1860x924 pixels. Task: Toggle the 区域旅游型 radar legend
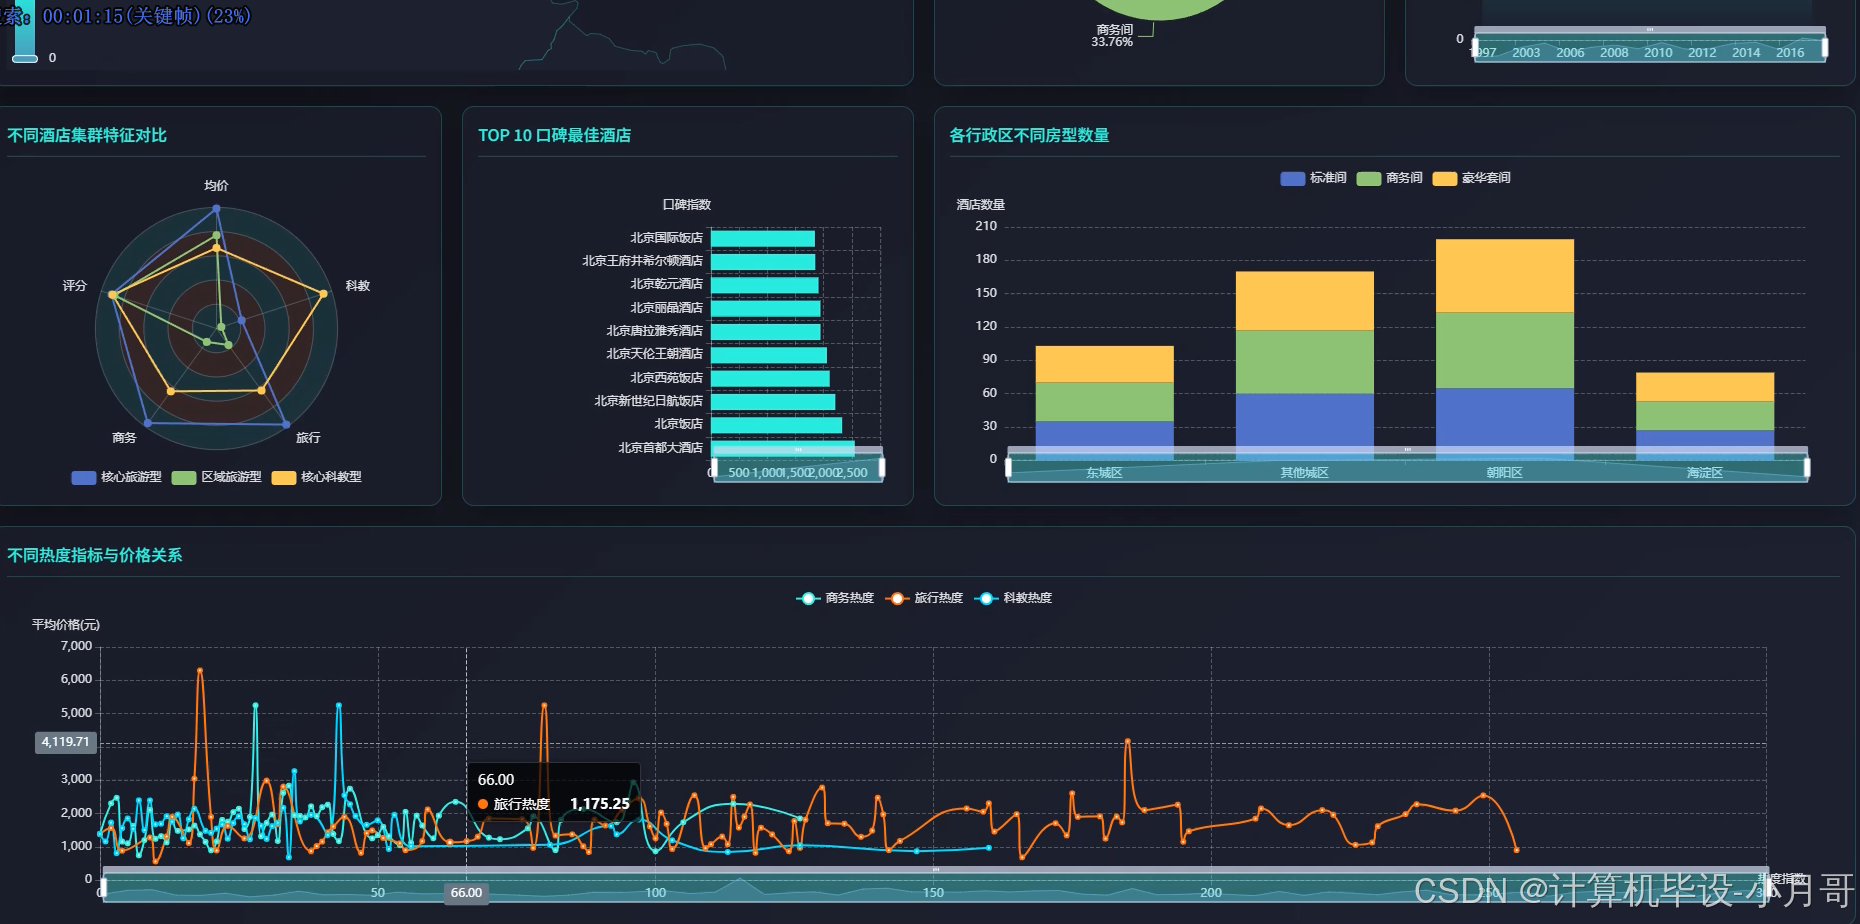click(216, 477)
